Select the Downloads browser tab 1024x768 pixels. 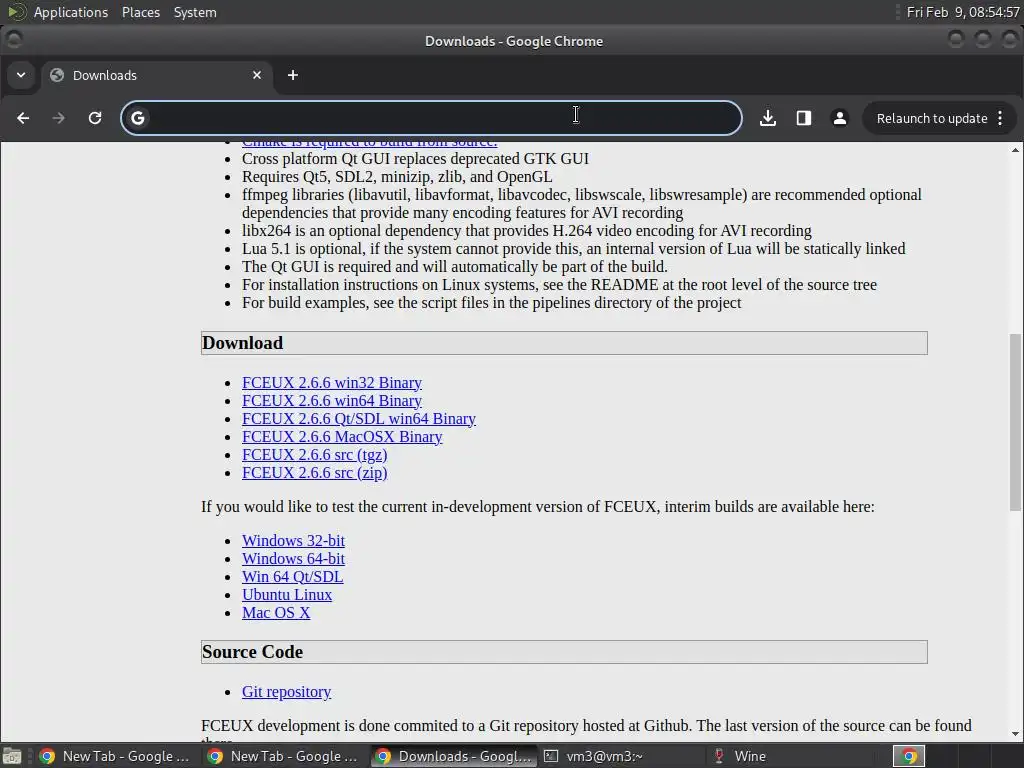157,76
